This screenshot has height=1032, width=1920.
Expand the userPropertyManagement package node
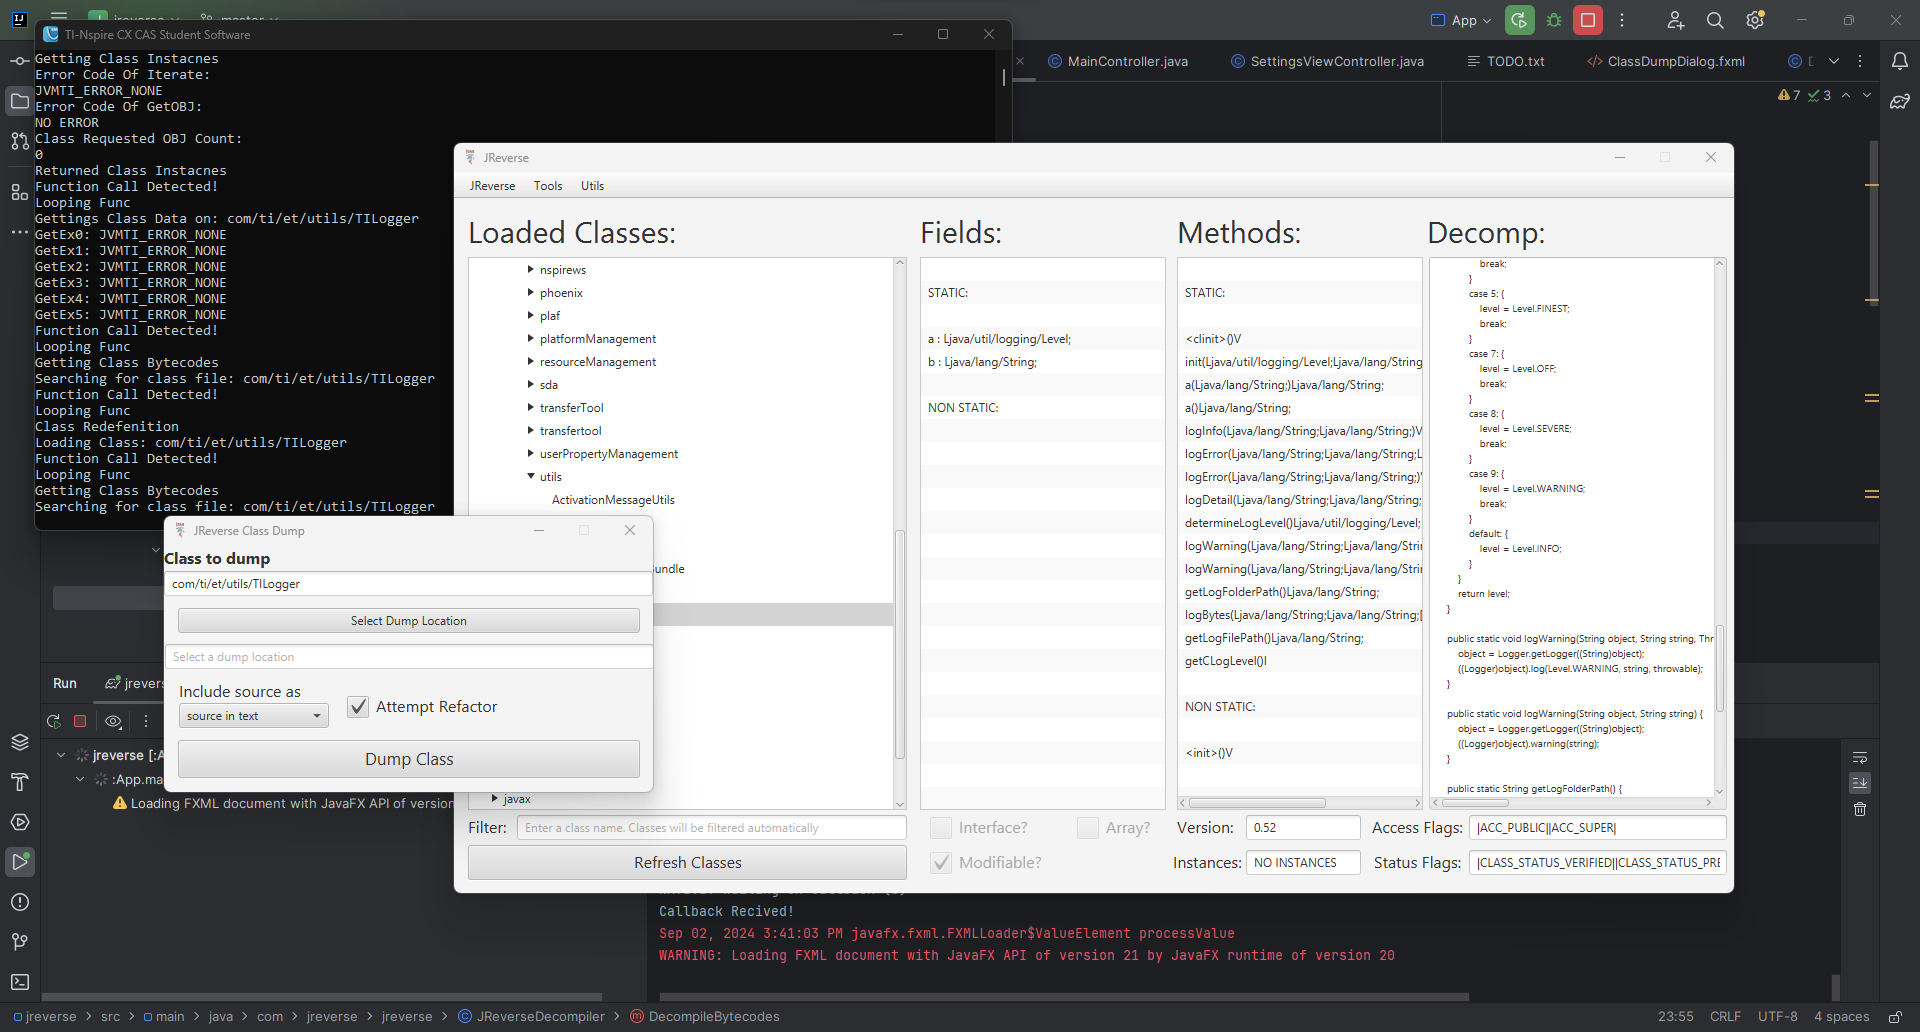click(531, 454)
